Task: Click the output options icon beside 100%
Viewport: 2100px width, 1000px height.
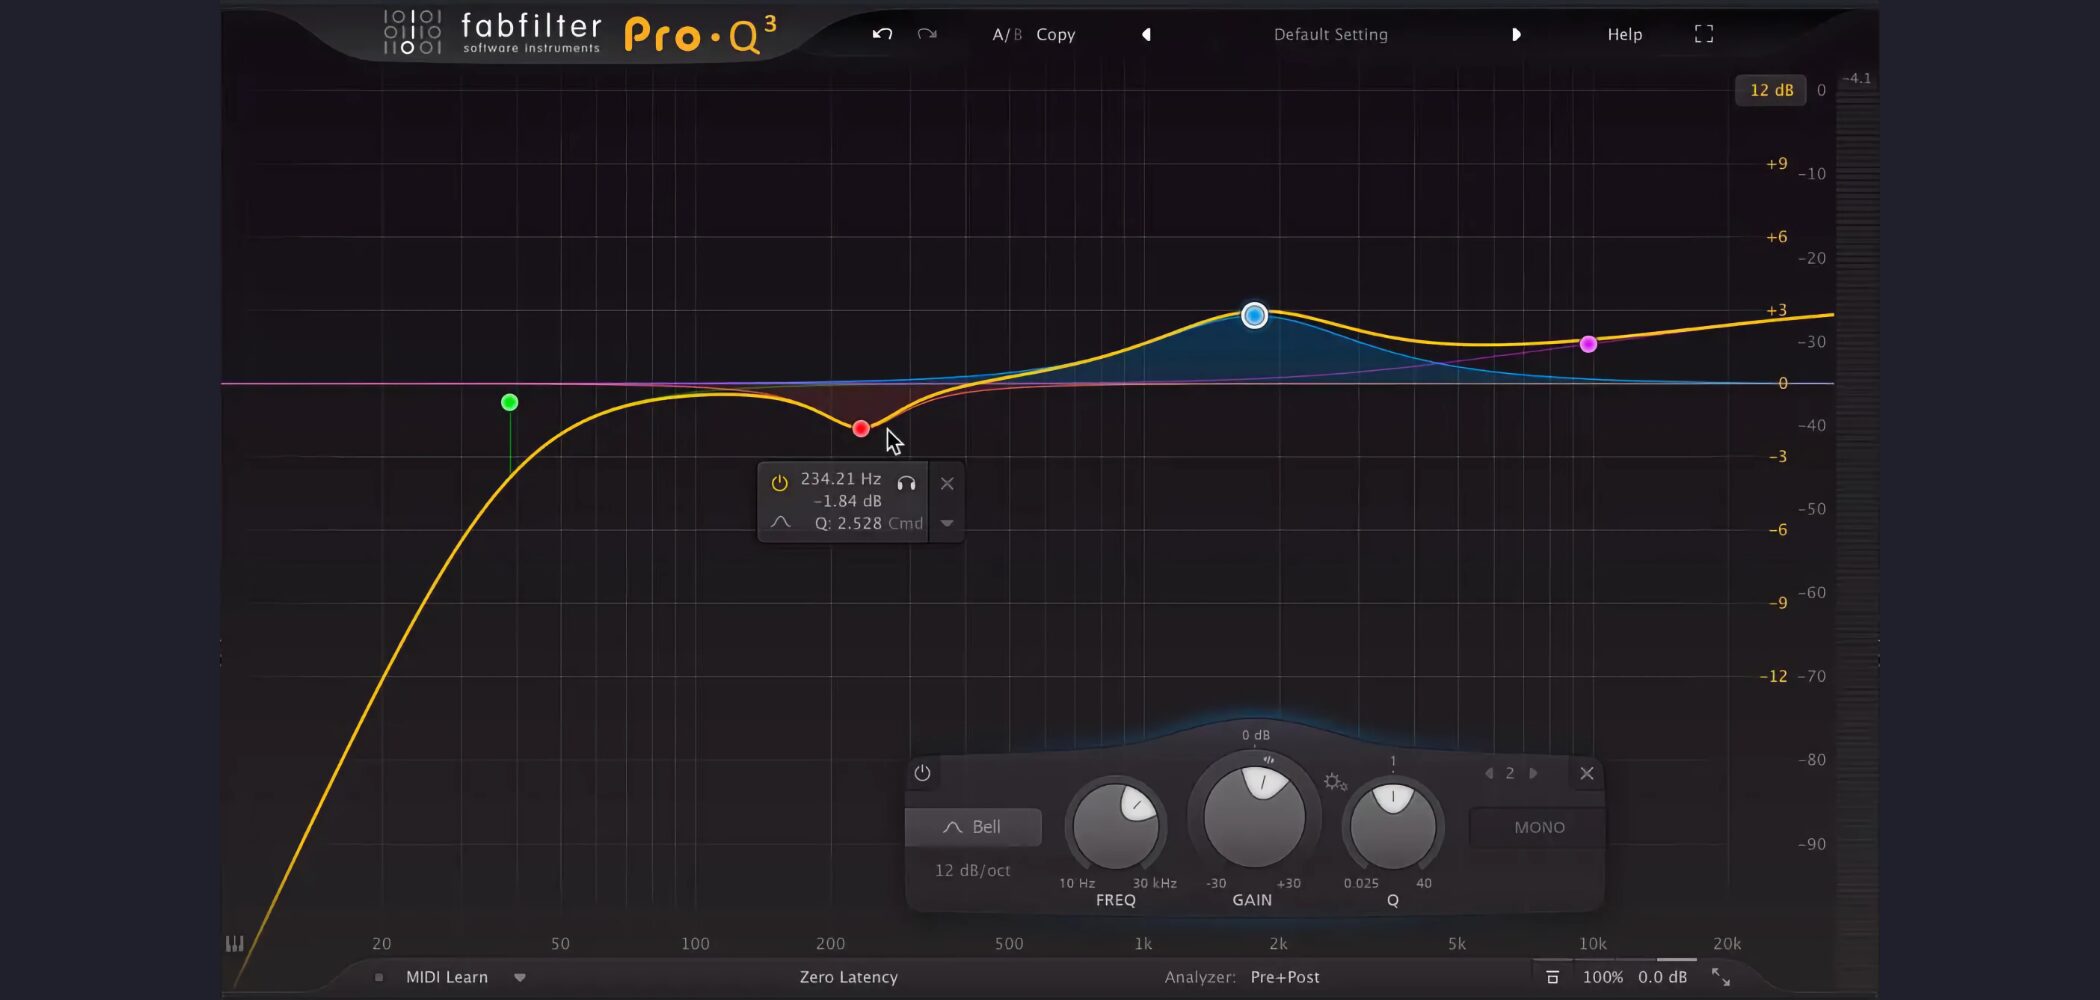Action: tap(1552, 977)
